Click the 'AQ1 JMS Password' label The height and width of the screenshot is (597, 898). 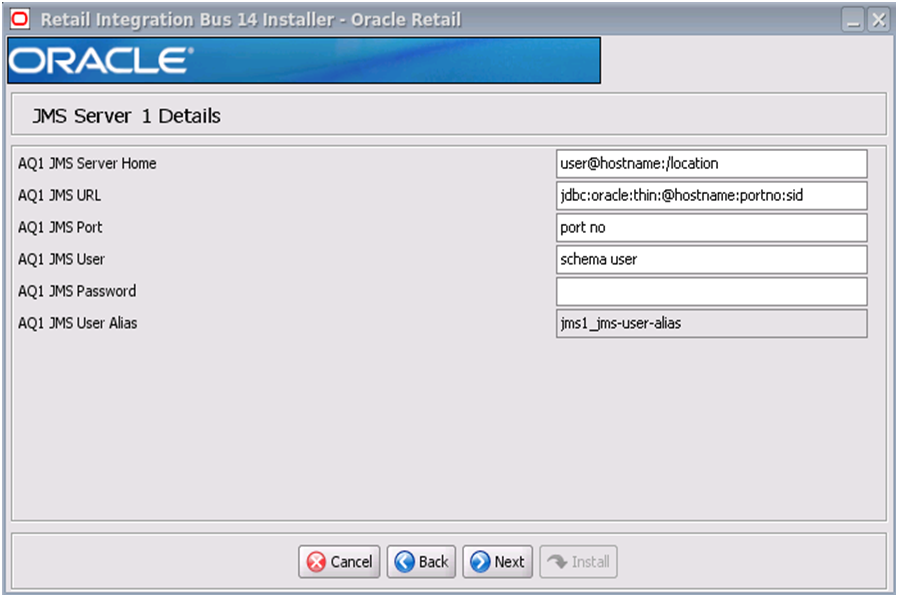click(x=77, y=291)
